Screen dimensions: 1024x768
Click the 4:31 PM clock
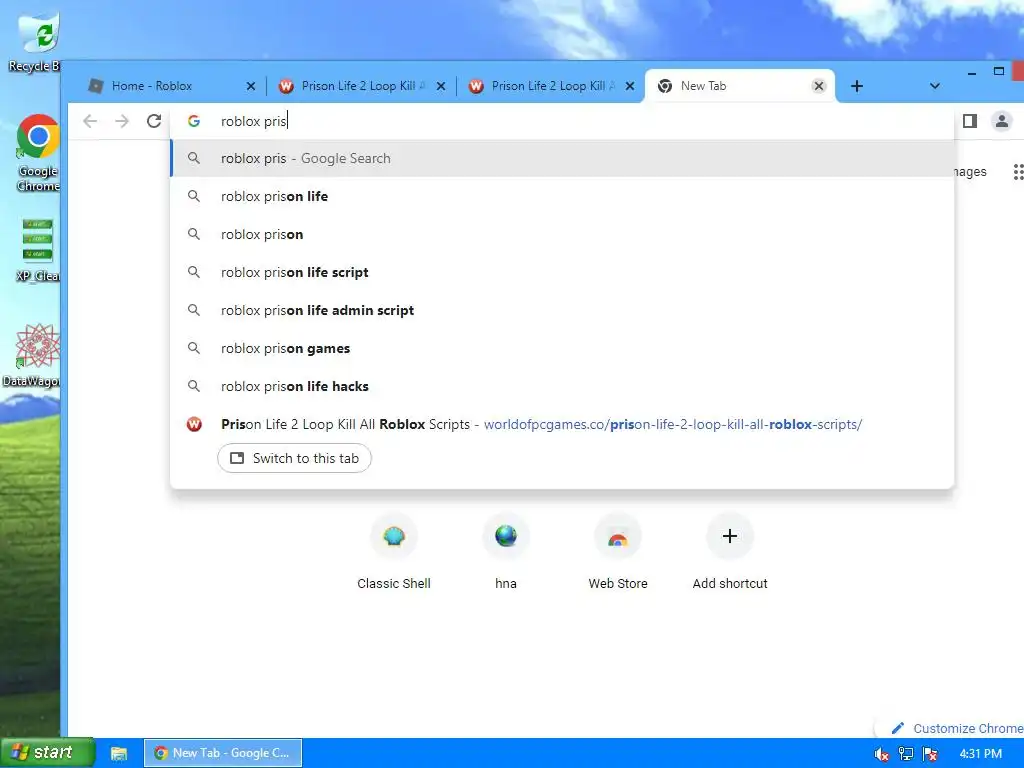click(x=980, y=754)
